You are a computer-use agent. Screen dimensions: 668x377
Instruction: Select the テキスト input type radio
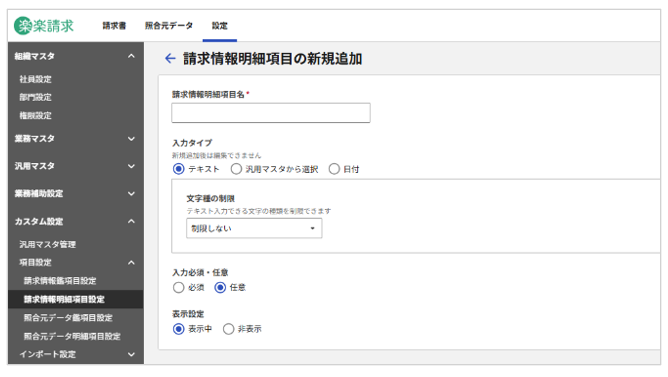[x=179, y=169]
